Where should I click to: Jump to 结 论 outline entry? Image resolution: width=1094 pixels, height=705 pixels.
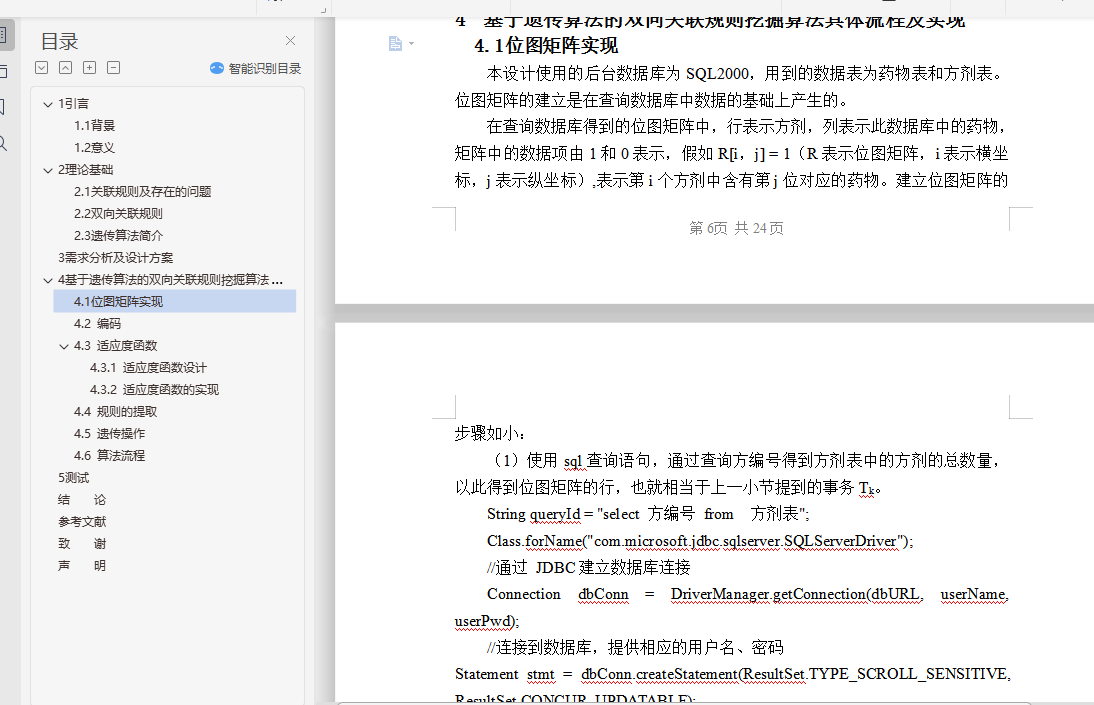(x=82, y=500)
